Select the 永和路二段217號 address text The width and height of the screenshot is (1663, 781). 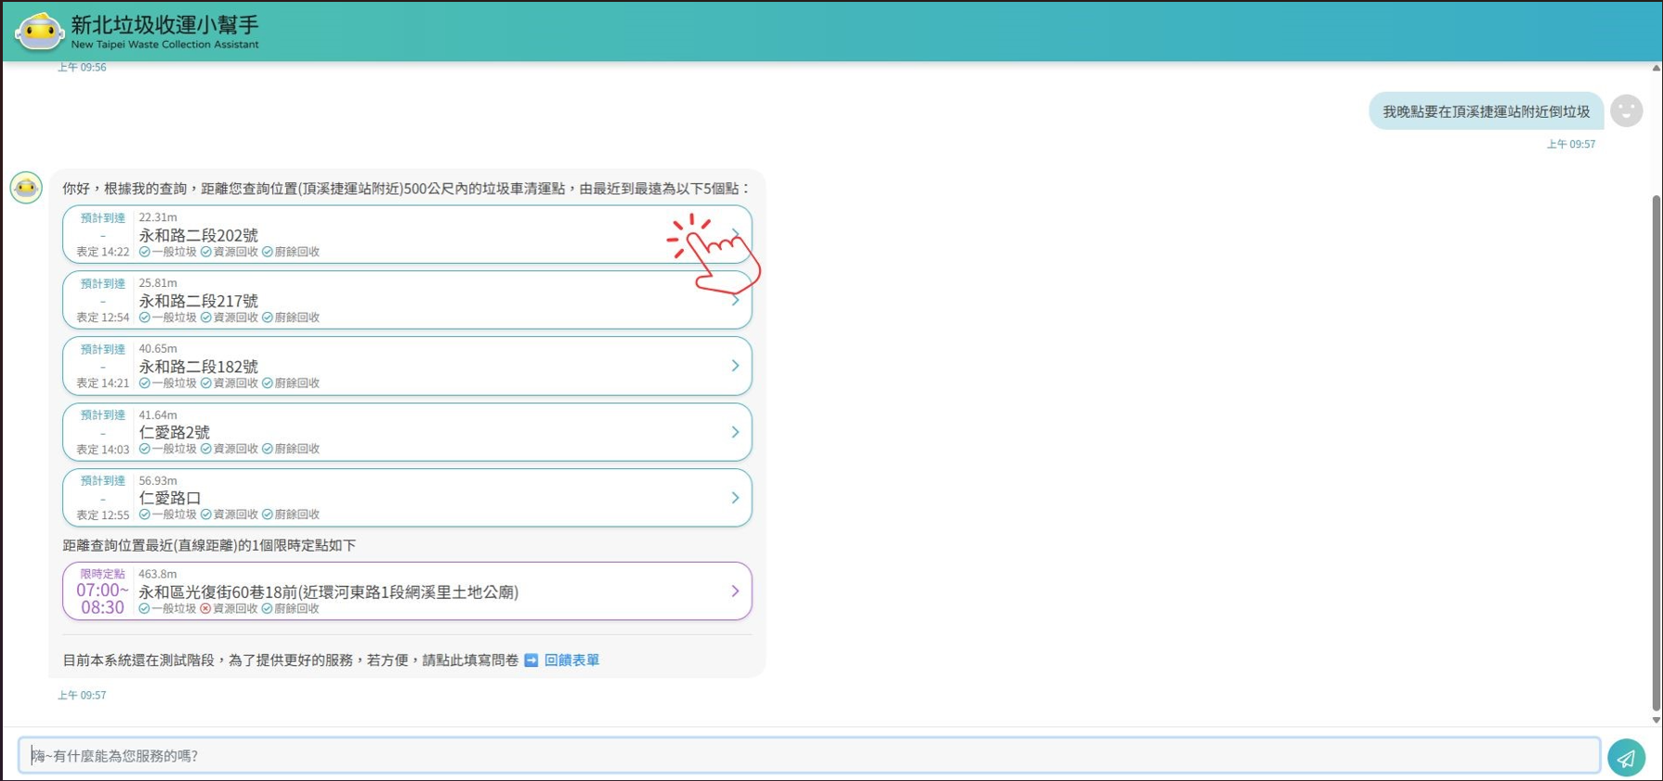click(198, 300)
